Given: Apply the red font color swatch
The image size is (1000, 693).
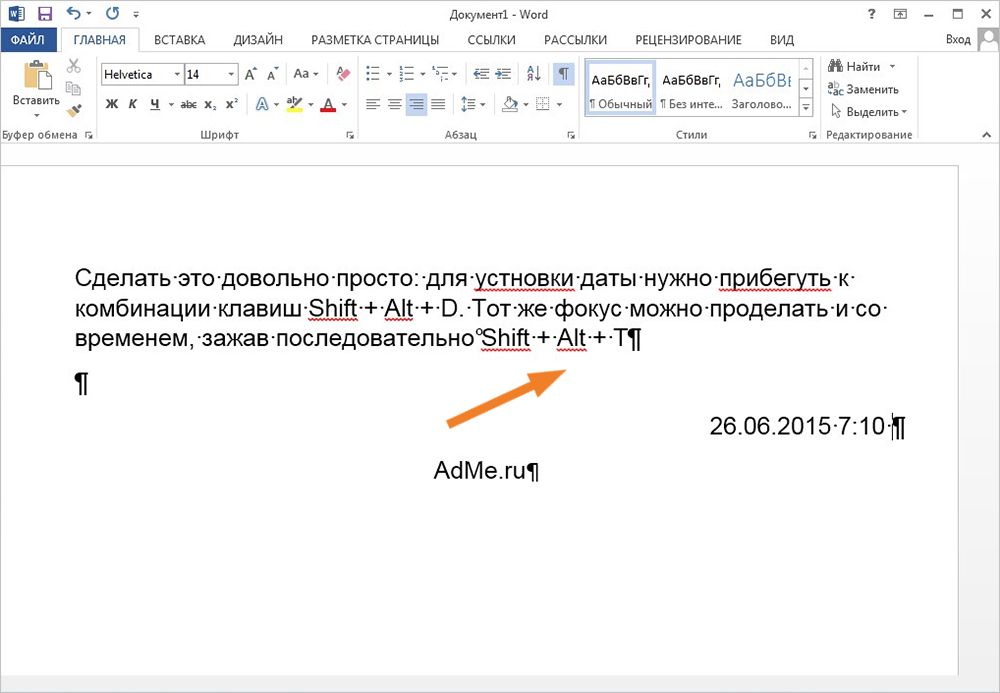Looking at the screenshot, I should [x=327, y=104].
